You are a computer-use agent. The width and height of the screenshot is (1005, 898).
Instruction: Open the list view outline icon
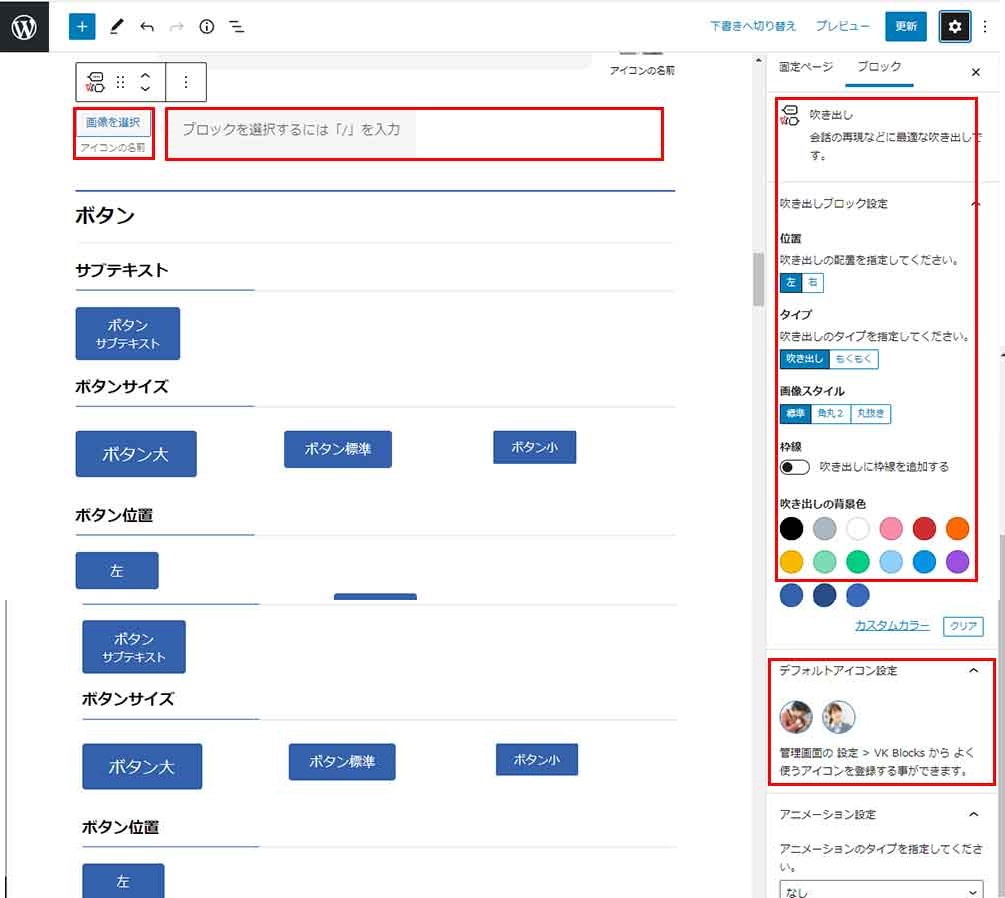tap(237, 27)
